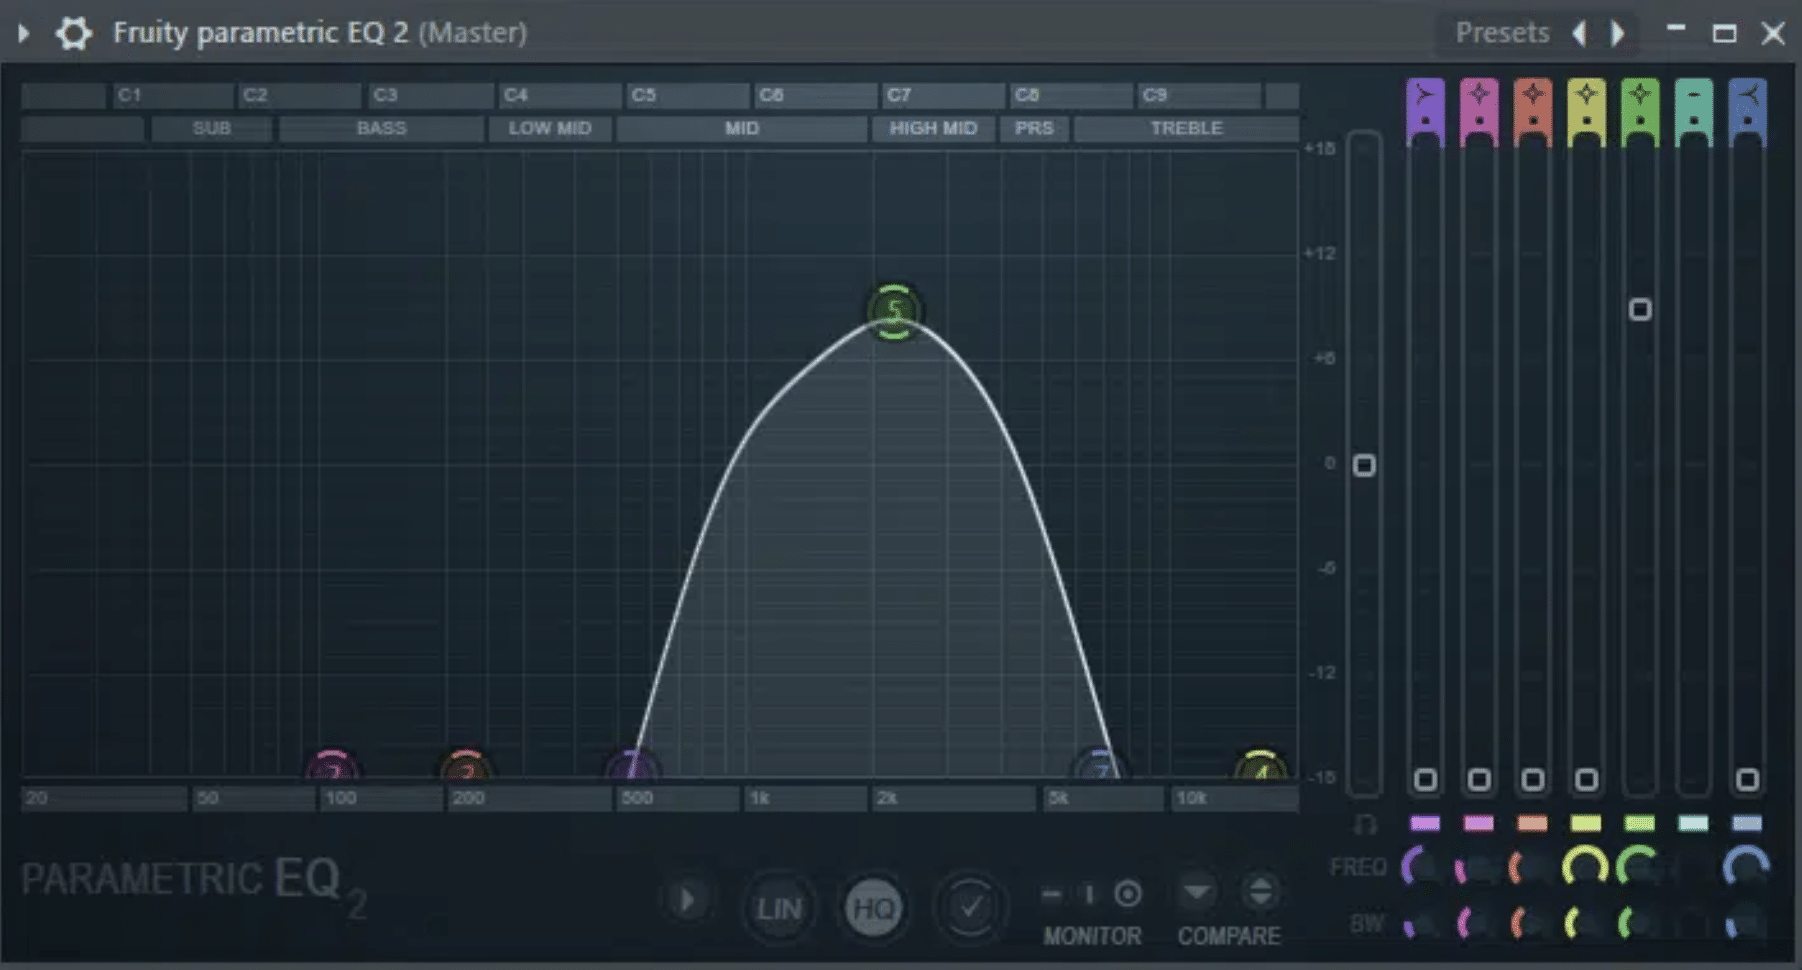Click band 7 blue BW knob

(1746, 923)
